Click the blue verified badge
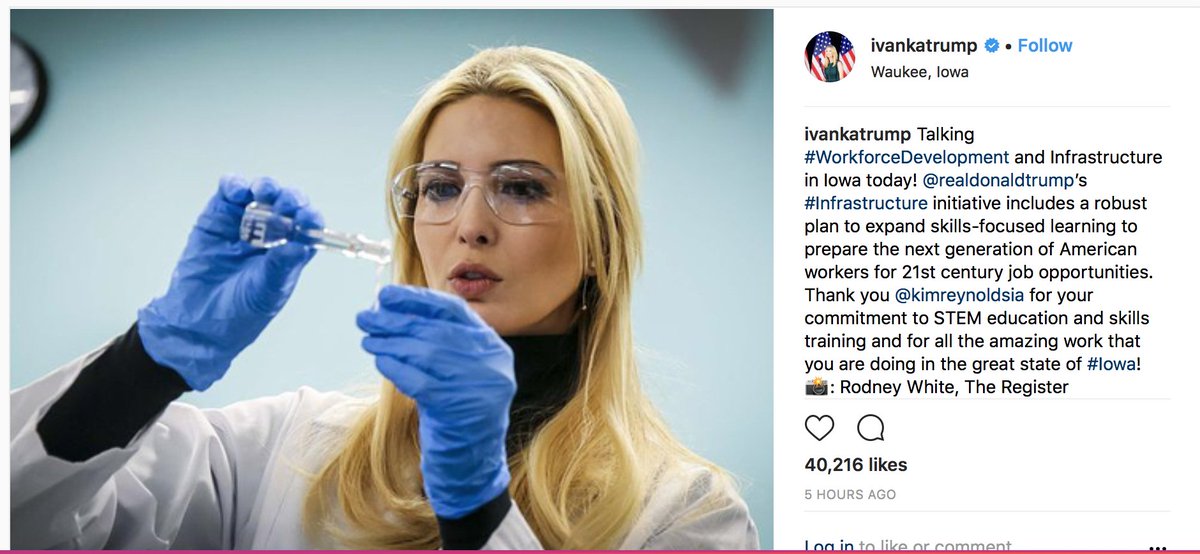1200x554 pixels. [992, 46]
